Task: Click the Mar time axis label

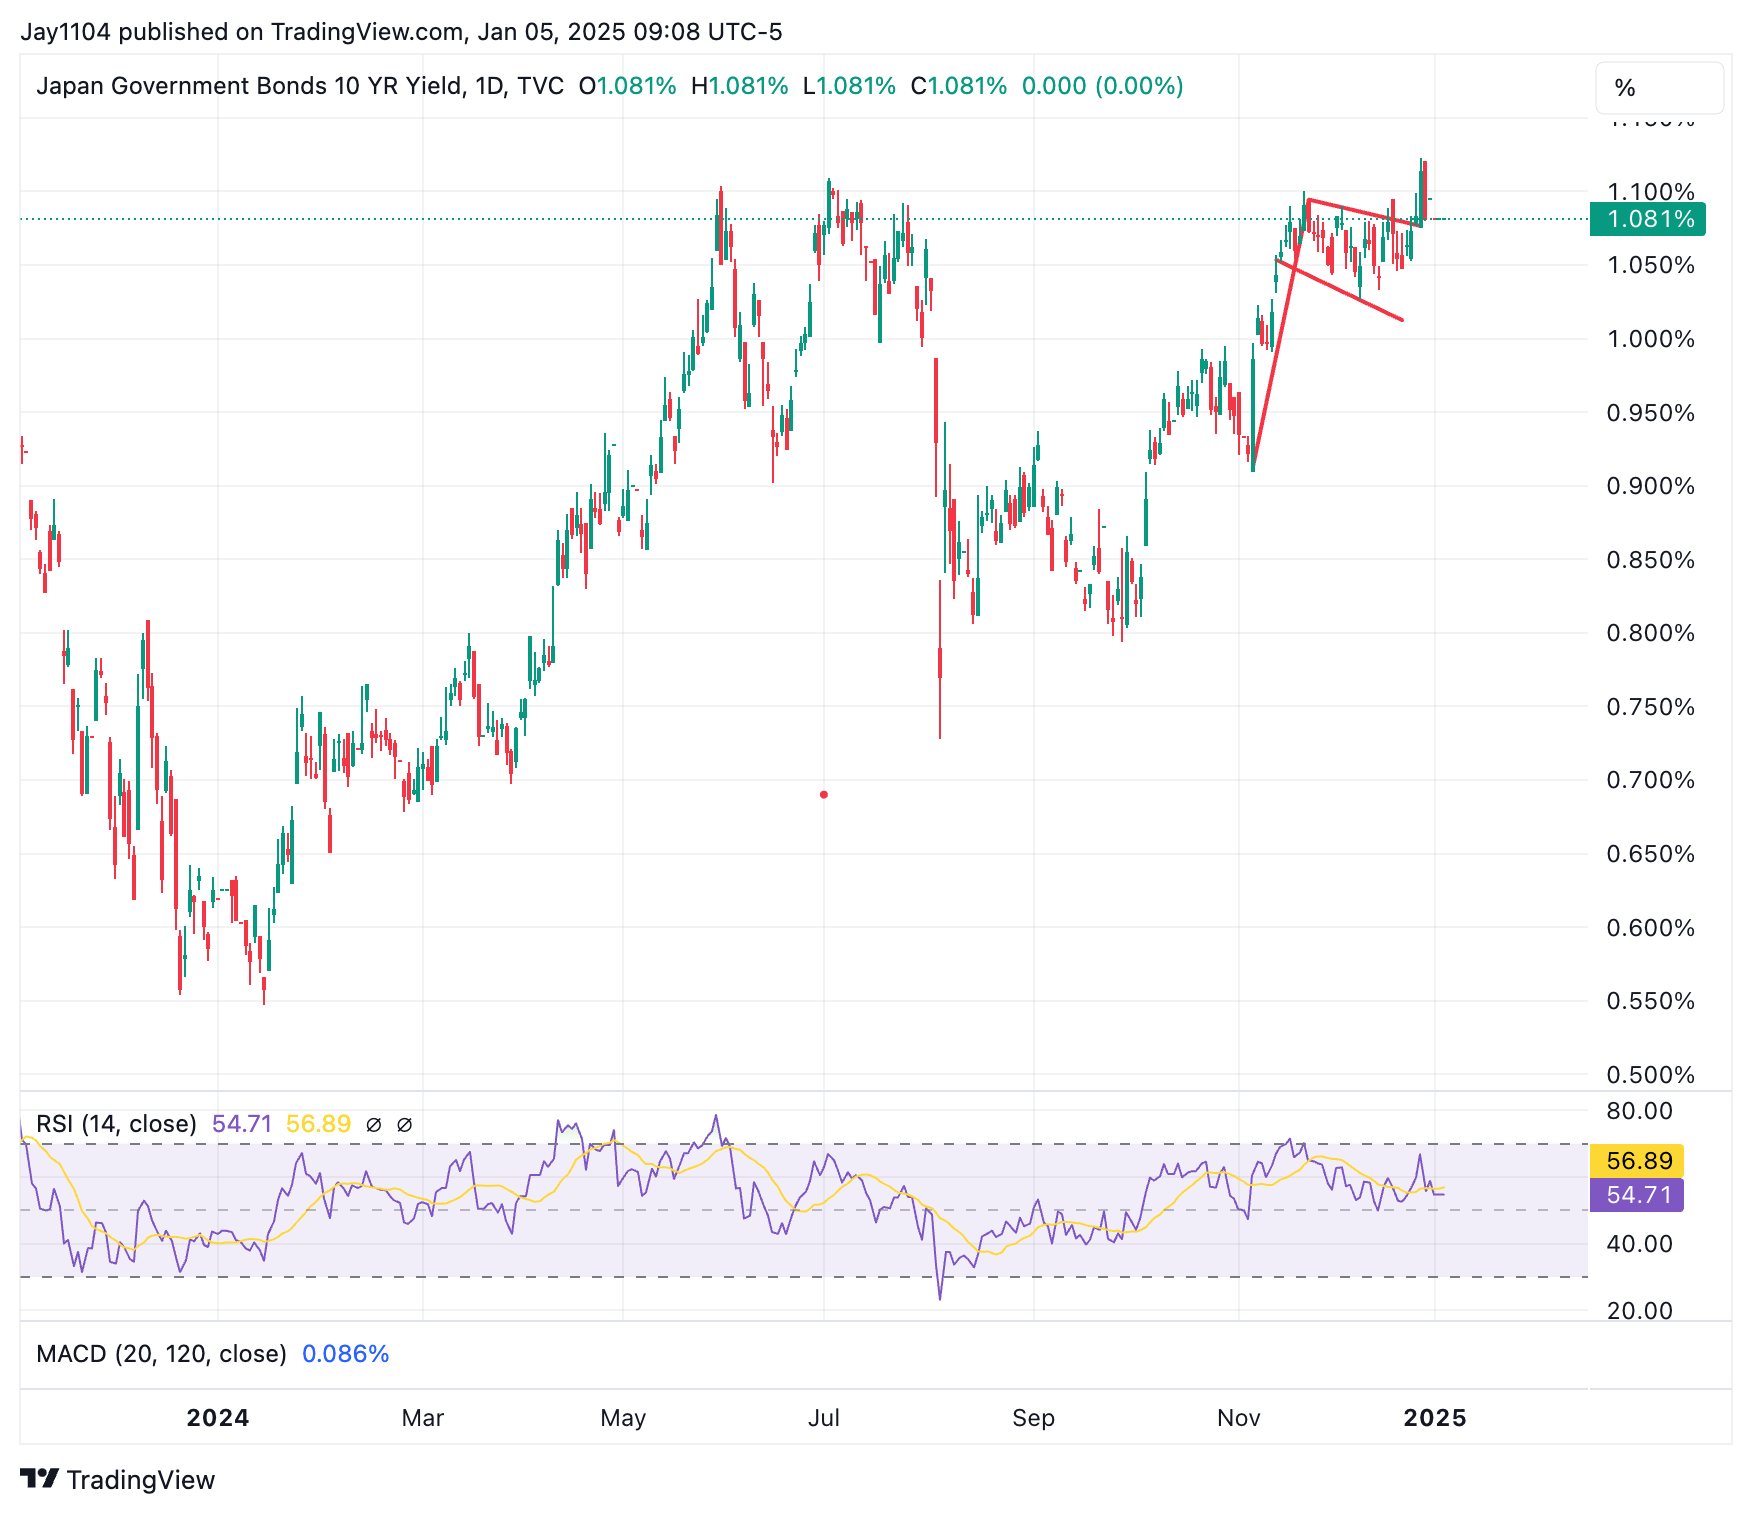Action: [x=423, y=1418]
